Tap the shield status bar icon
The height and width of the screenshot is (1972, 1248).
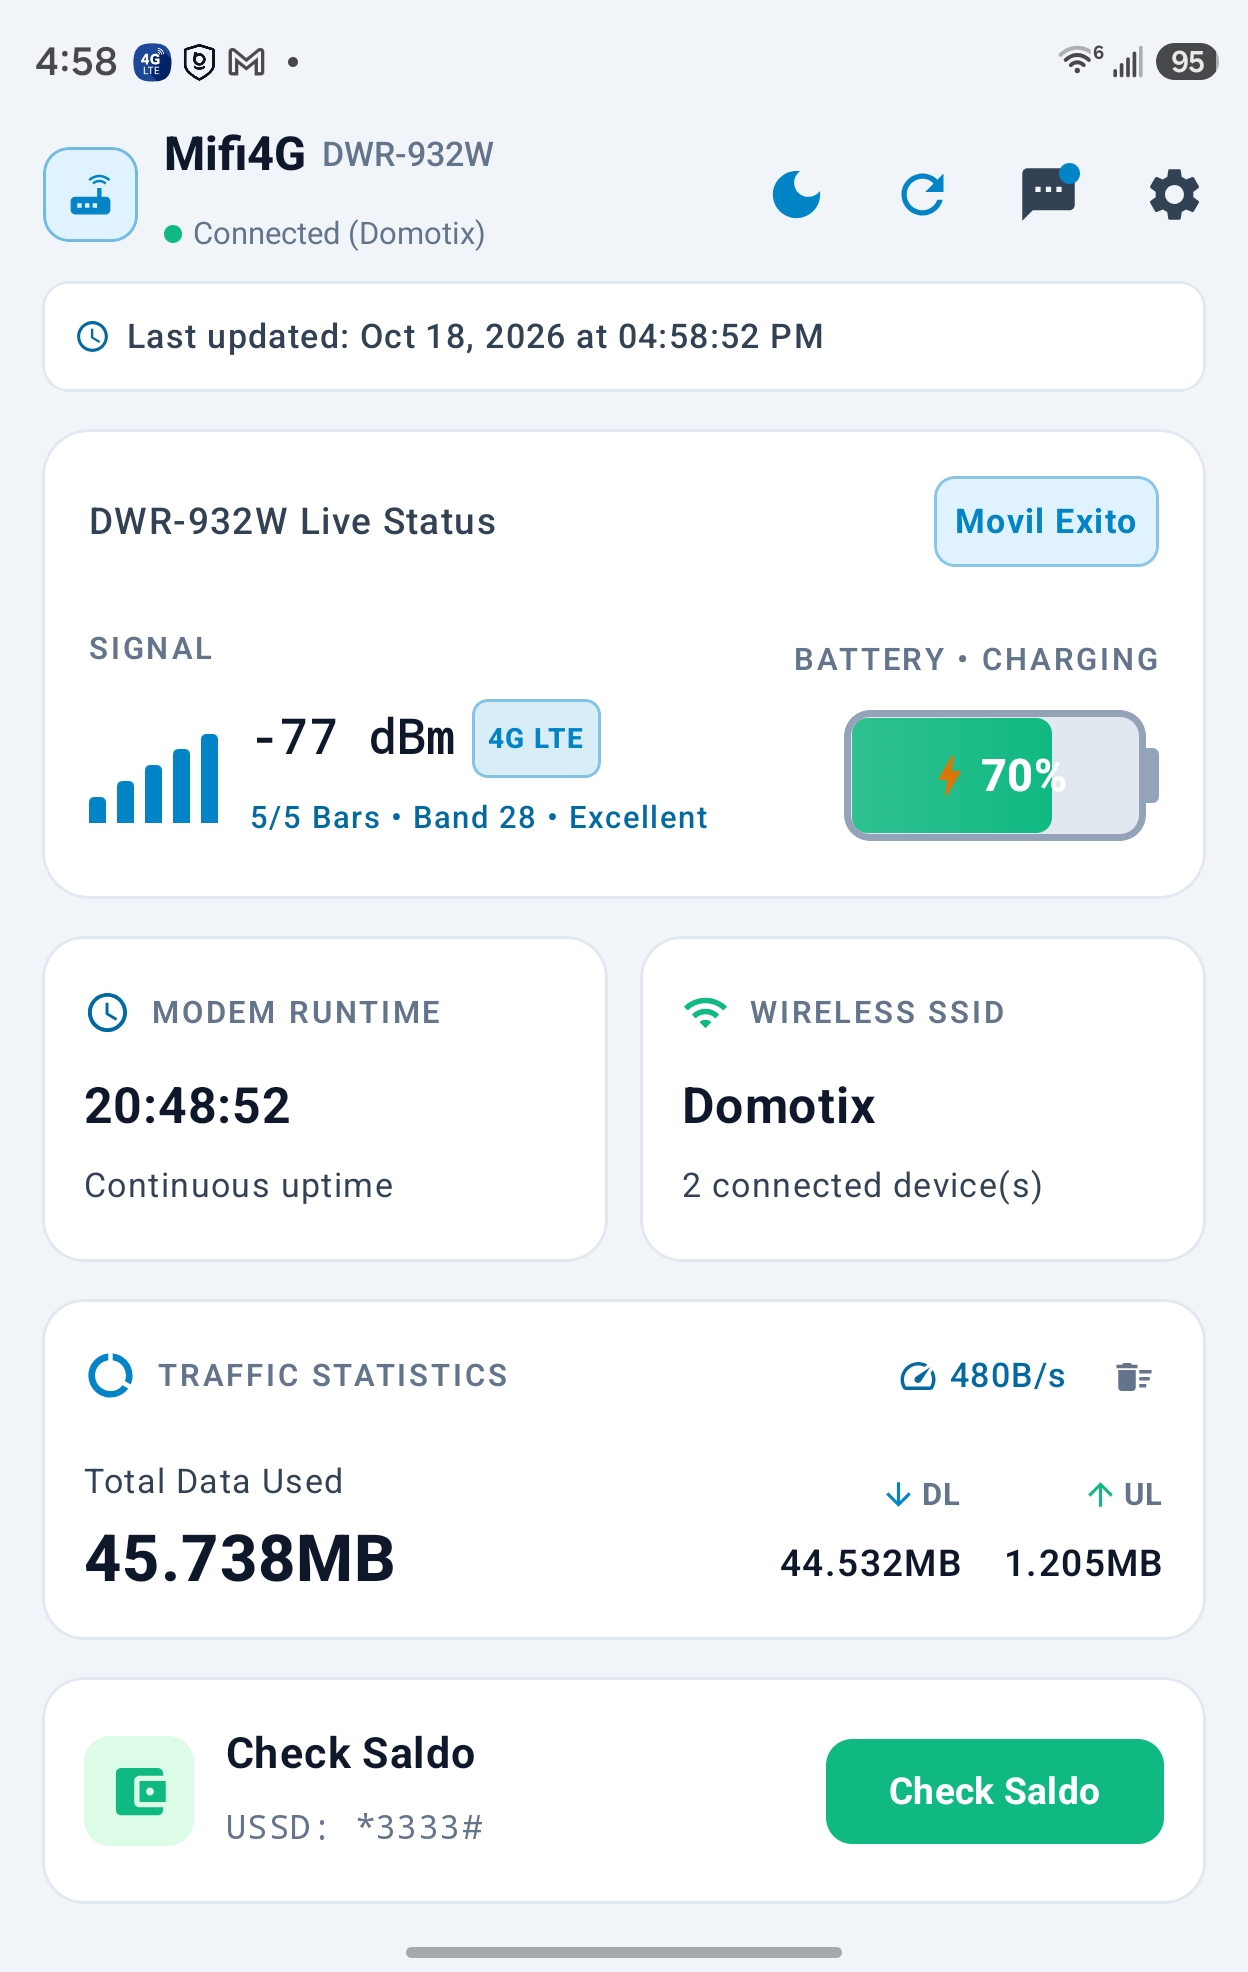[200, 62]
